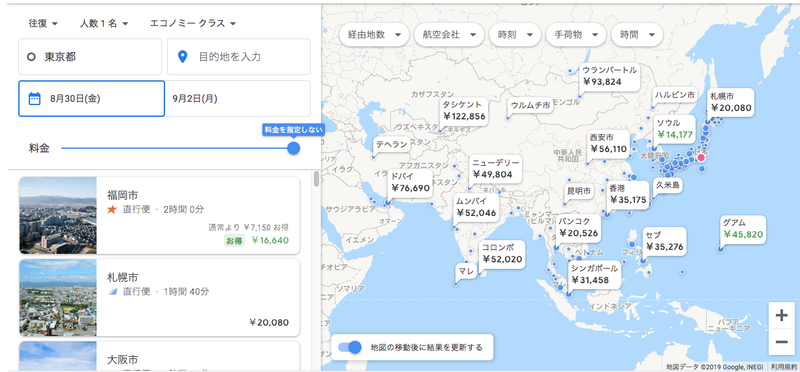
Task: Click the airline logo icon for 札幌市
Action: (x=112, y=292)
